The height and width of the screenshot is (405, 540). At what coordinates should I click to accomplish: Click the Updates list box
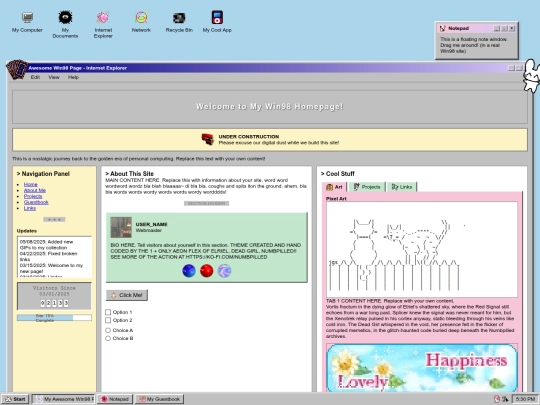[54, 257]
